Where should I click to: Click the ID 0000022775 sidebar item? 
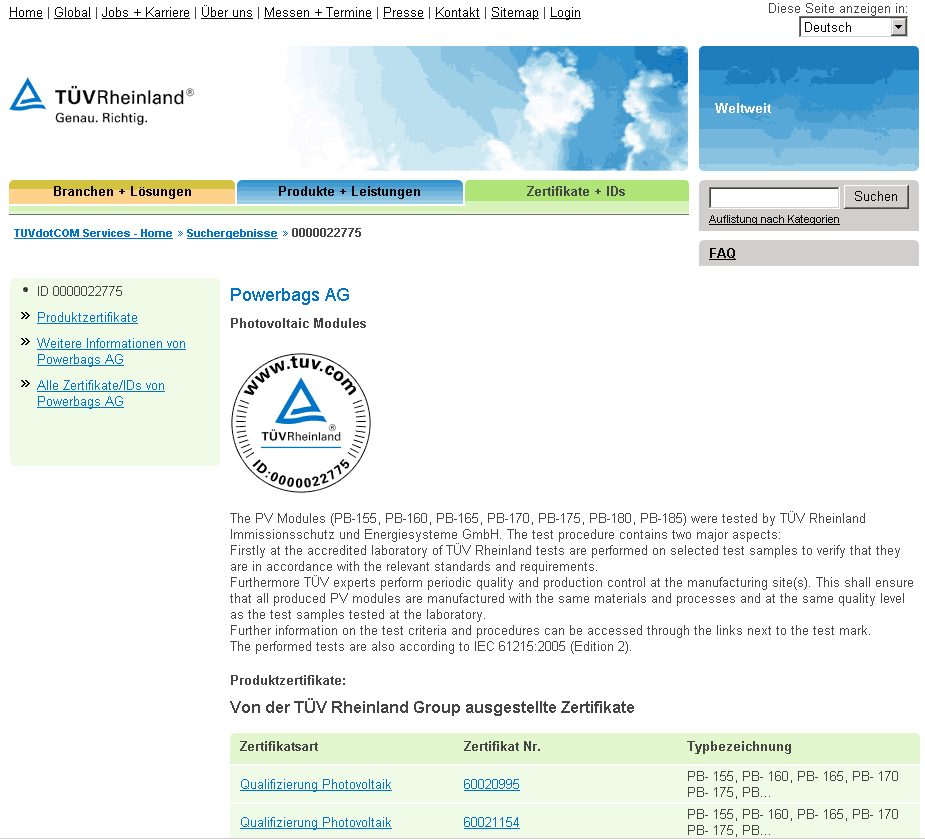tap(80, 291)
